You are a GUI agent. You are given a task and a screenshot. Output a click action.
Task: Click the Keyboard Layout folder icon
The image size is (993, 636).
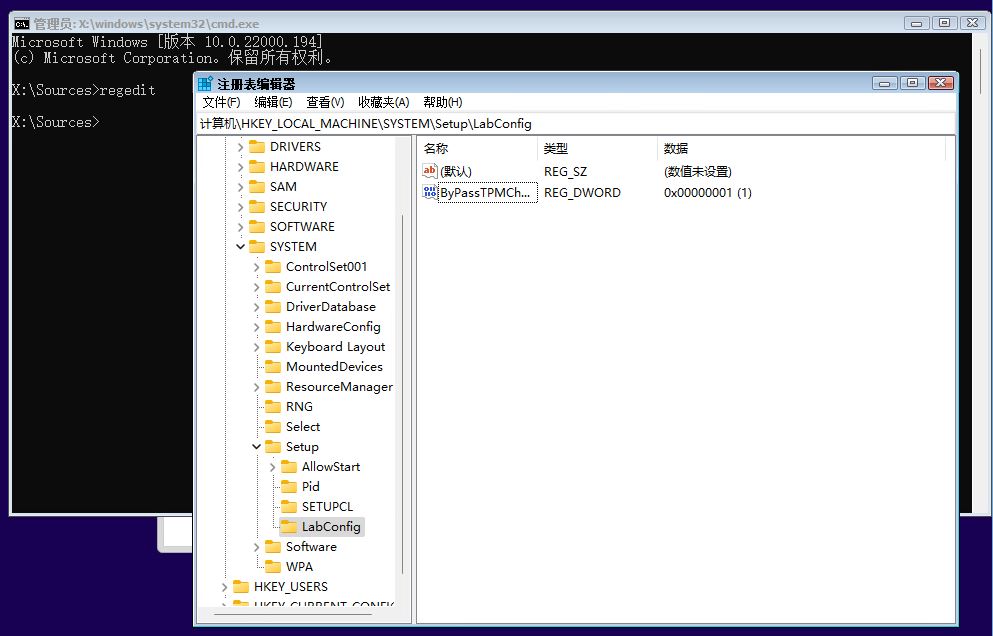pos(272,347)
